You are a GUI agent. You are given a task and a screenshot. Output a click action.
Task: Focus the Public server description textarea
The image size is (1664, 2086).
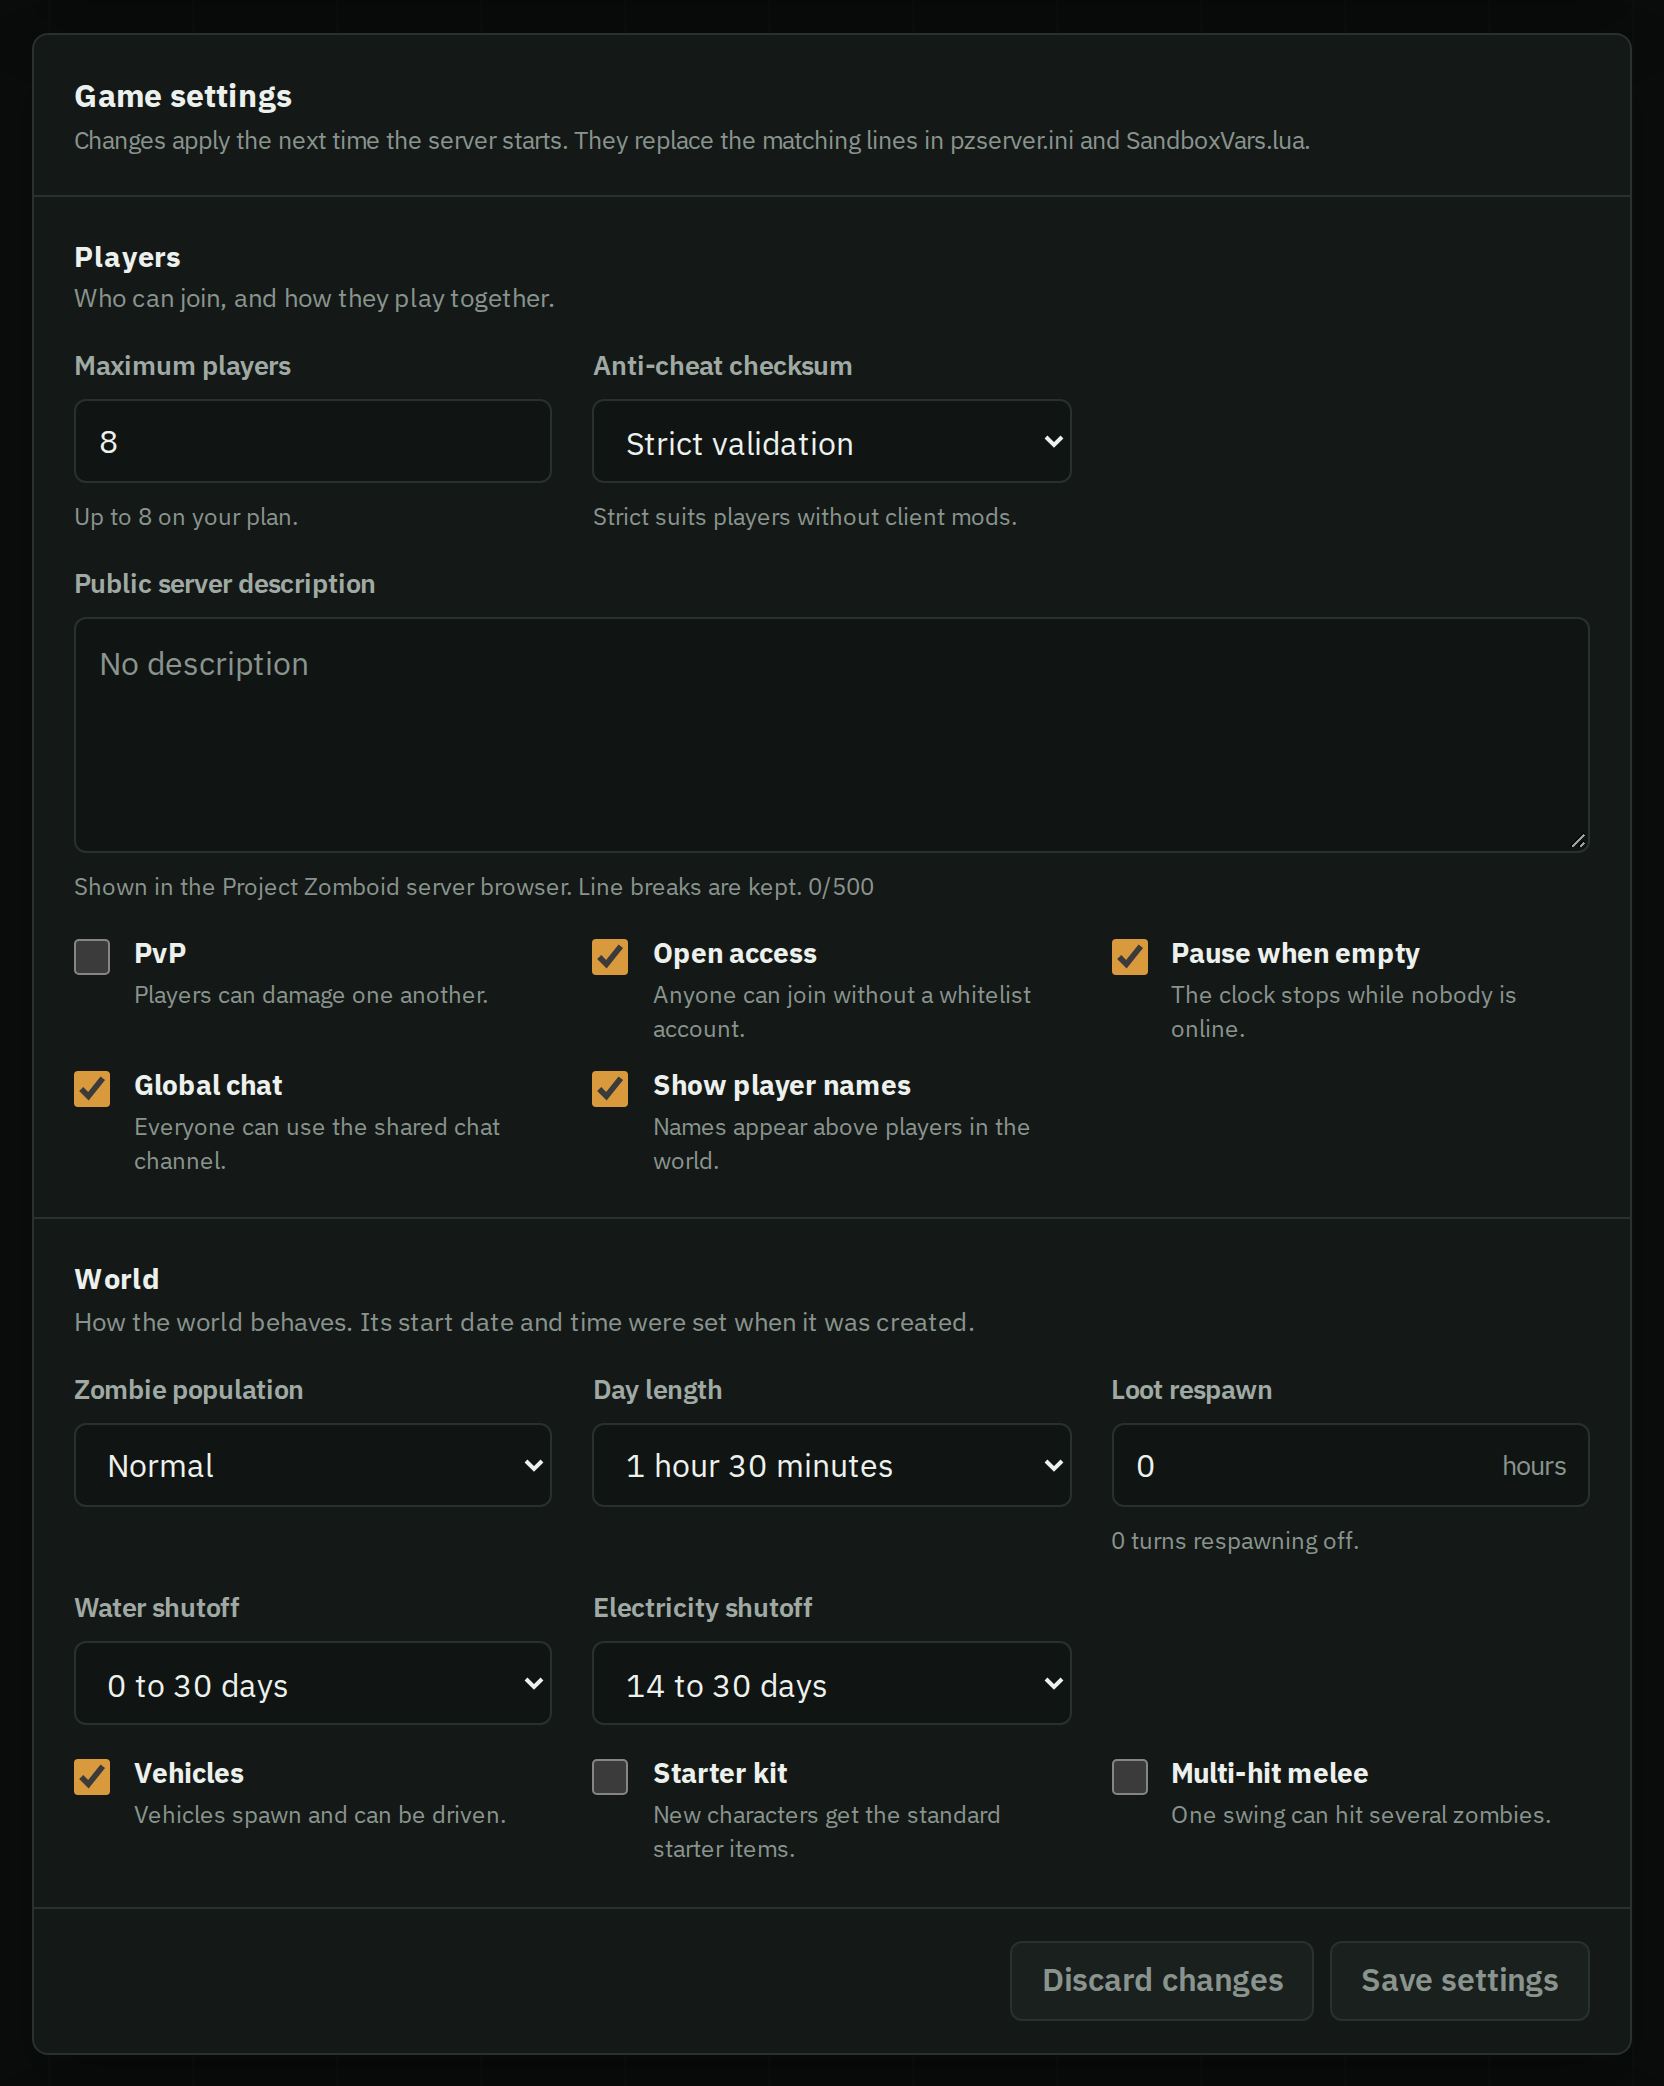831,735
